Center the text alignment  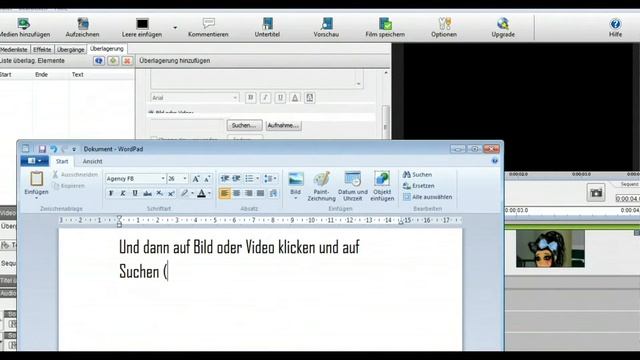237,193
